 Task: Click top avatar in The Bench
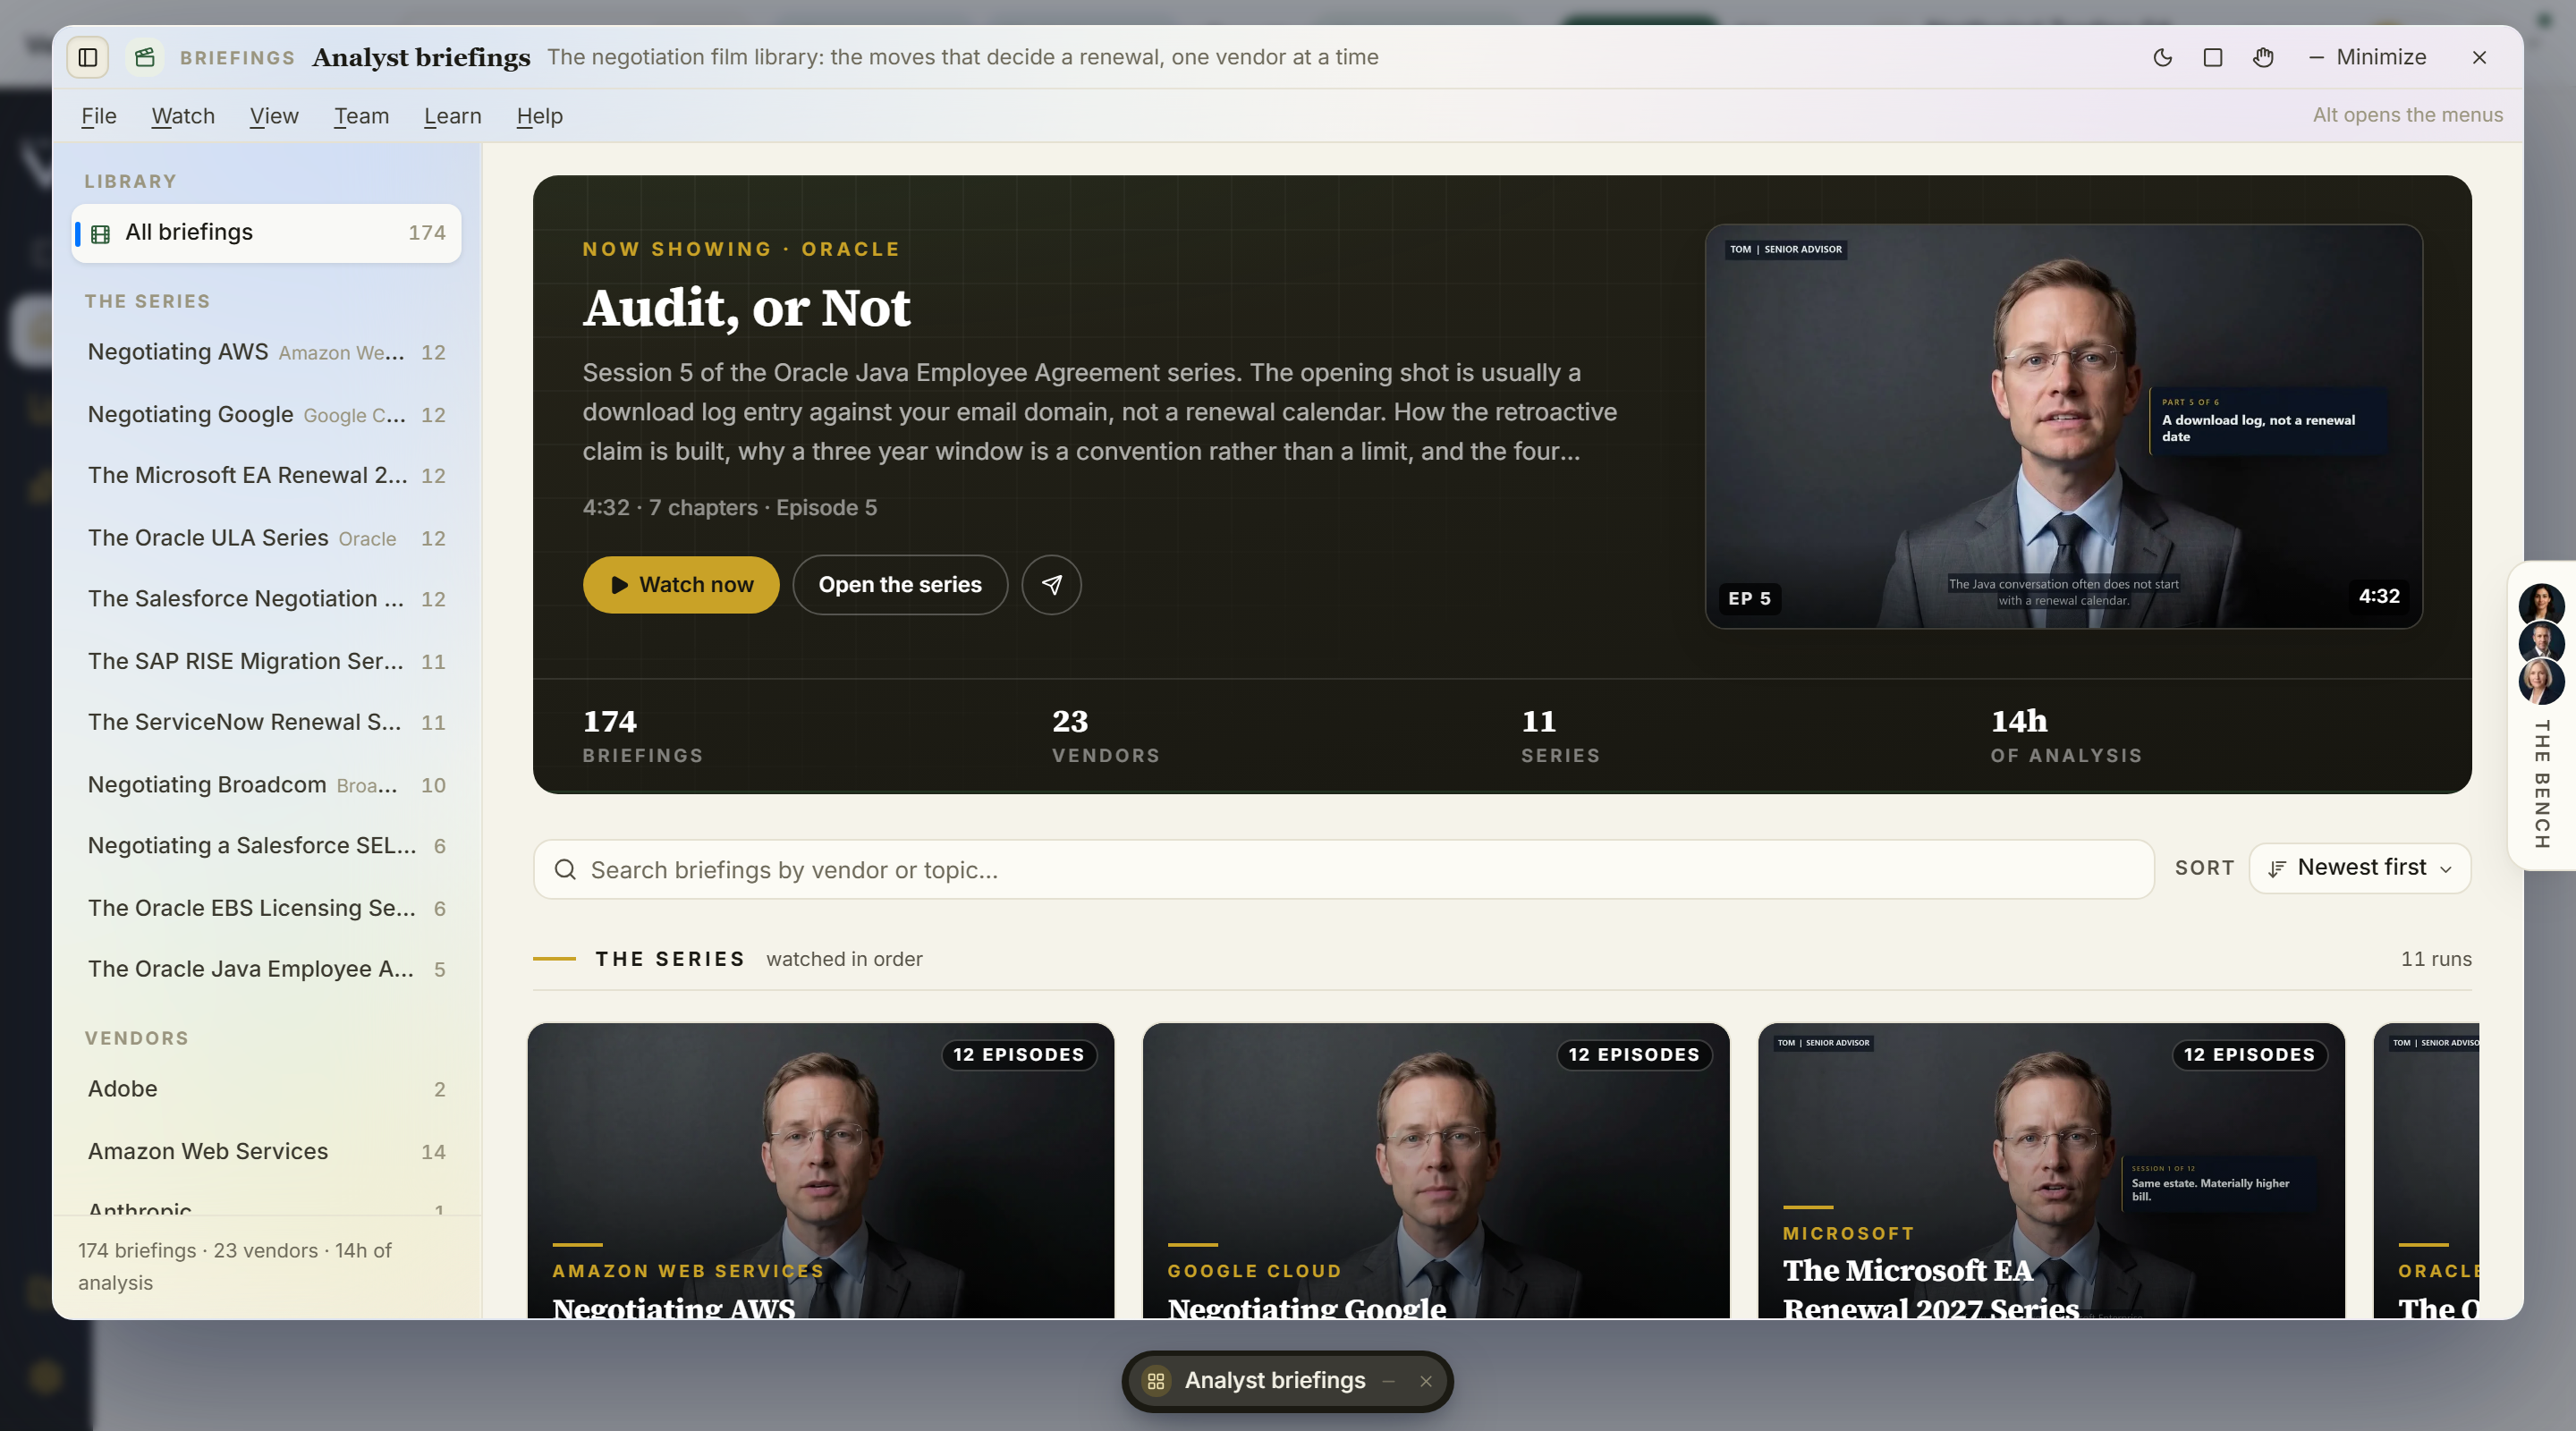click(2541, 605)
